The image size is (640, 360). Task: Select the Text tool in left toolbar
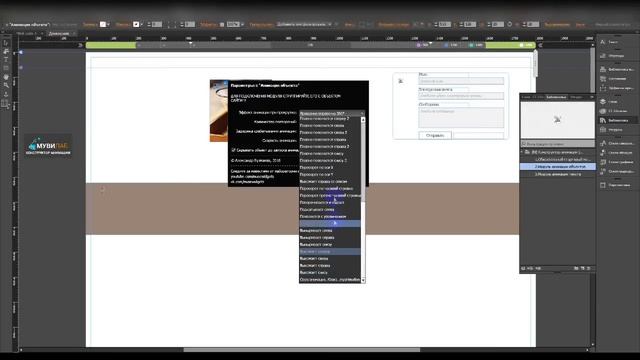pyautogui.click(x=6, y=60)
